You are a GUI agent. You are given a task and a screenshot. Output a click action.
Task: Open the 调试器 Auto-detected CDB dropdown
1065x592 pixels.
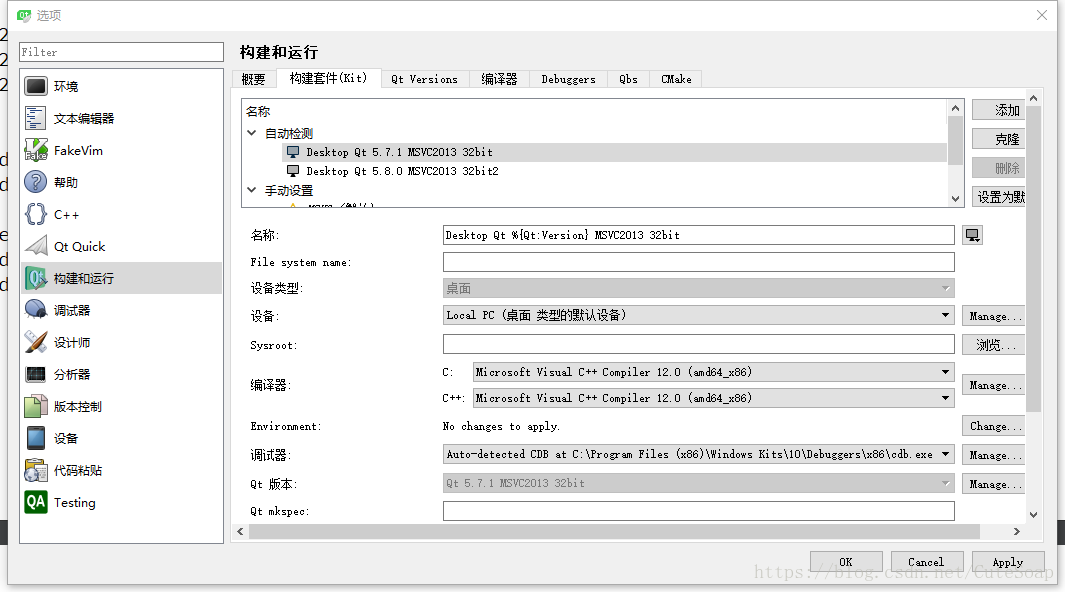tap(698, 454)
